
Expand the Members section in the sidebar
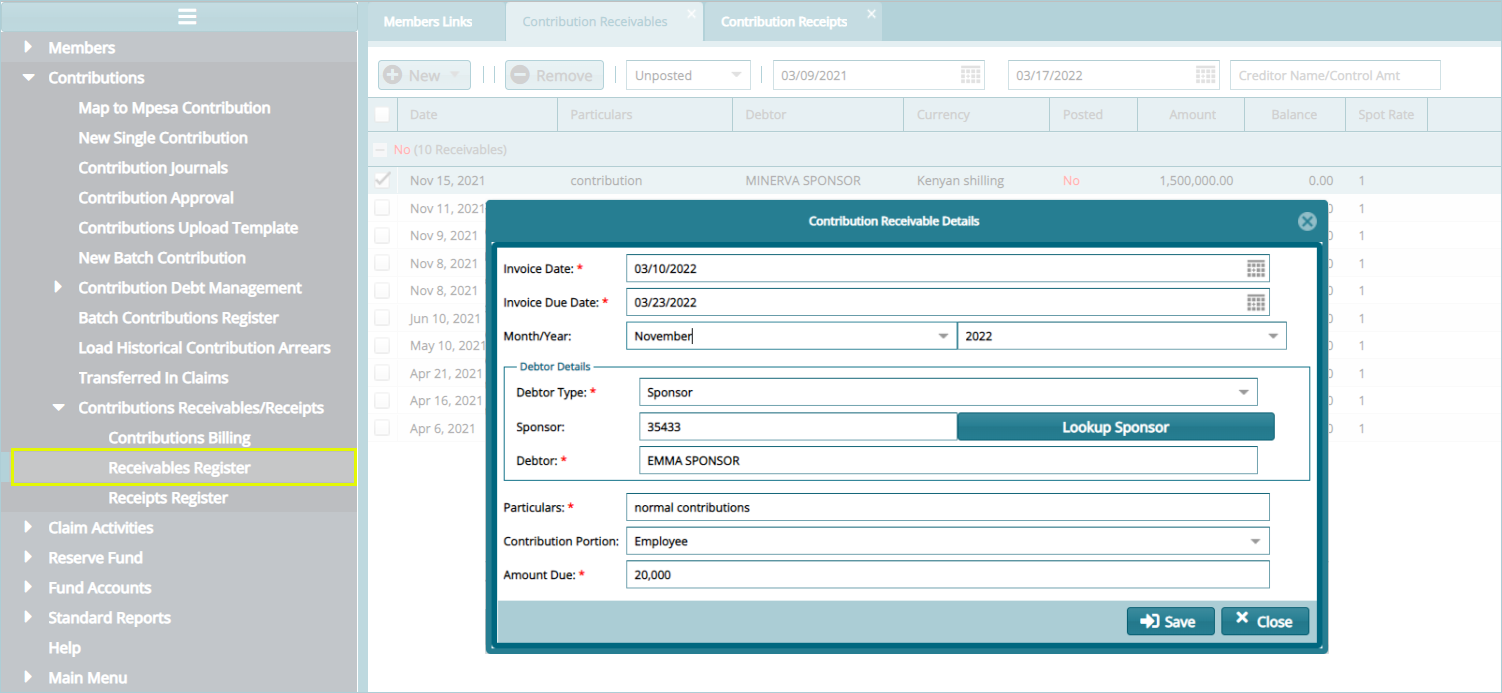tap(28, 47)
